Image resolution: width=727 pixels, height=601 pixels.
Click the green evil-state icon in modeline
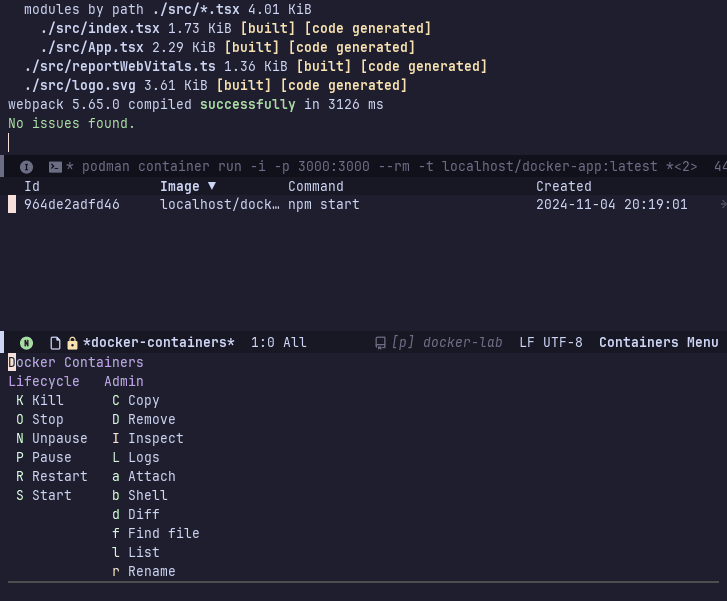point(27,343)
